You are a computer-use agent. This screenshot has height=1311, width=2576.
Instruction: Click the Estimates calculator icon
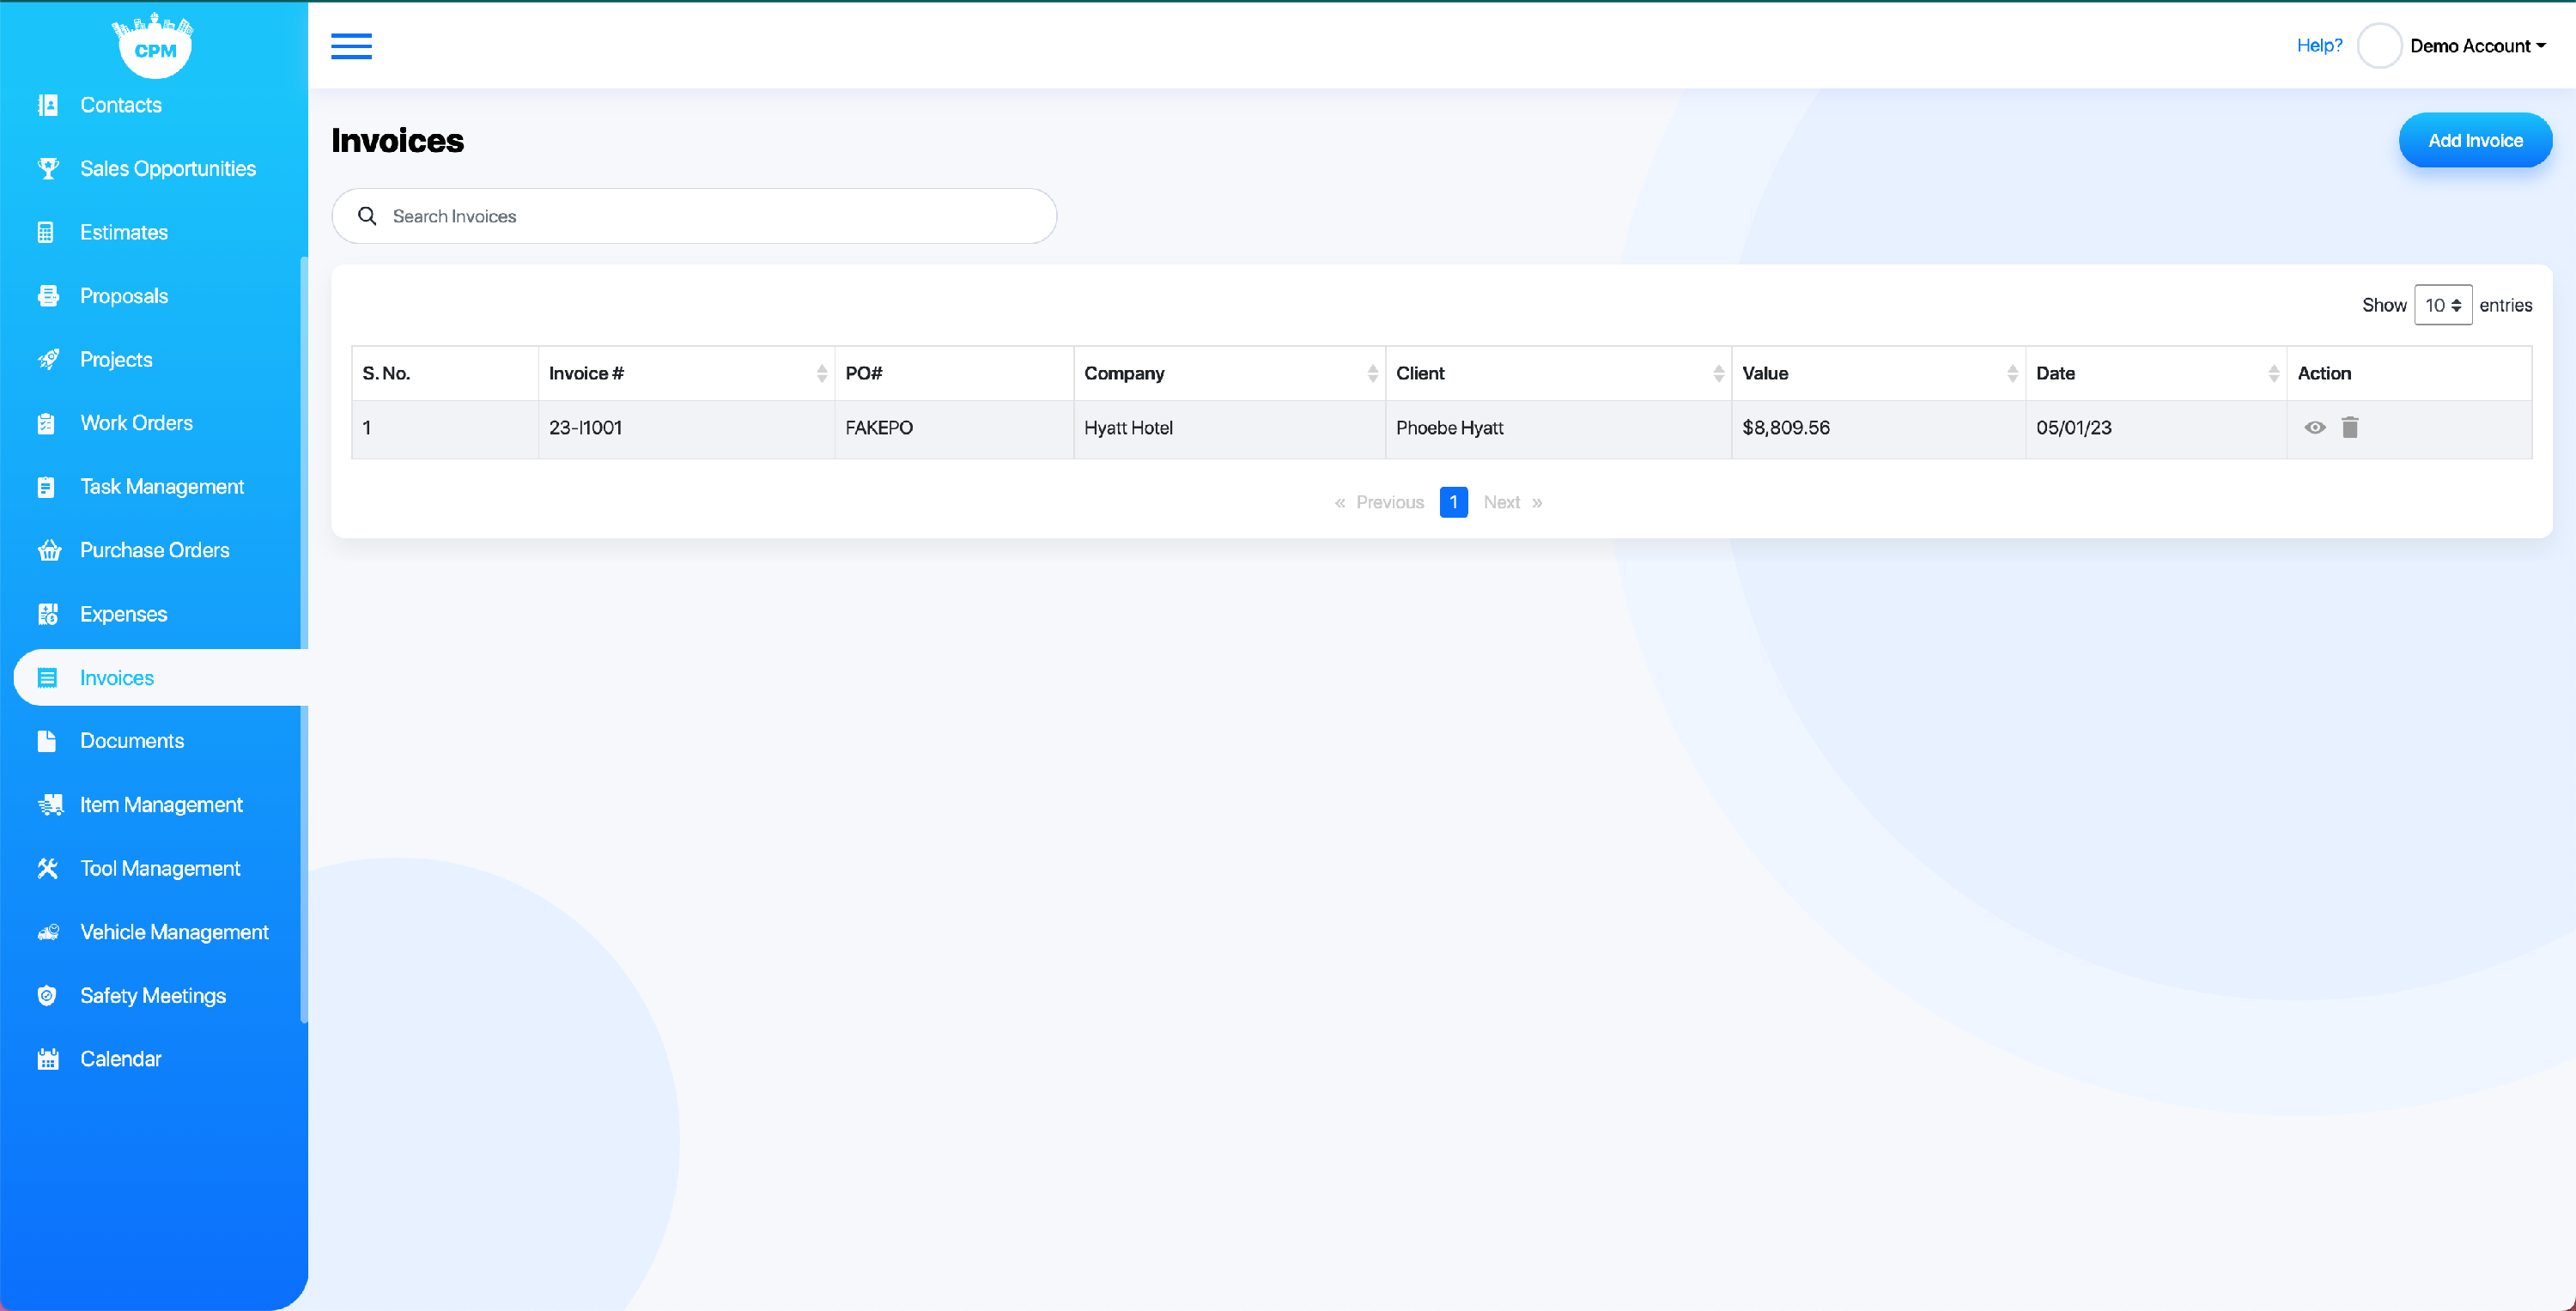[46, 233]
